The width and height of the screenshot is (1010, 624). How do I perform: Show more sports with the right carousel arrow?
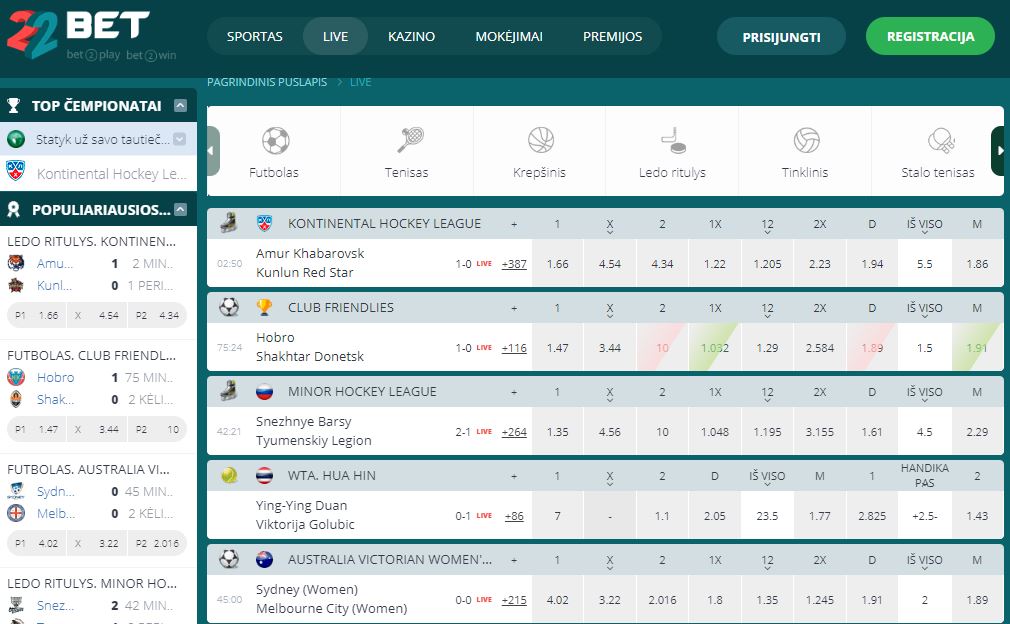click(x=998, y=151)
